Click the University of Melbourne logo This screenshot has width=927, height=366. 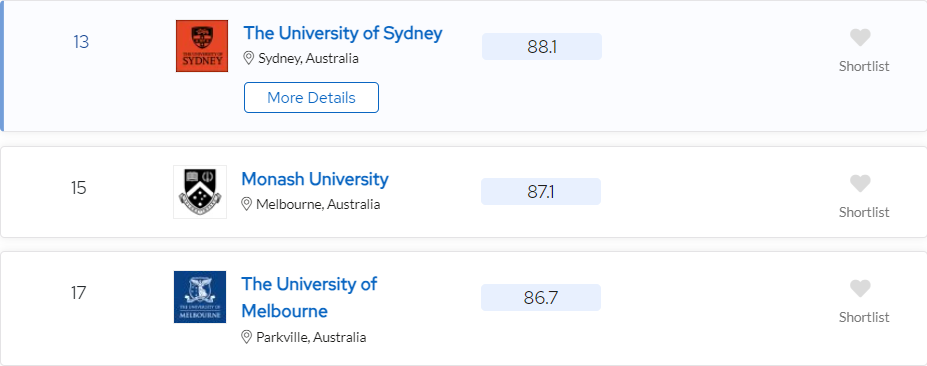pyautogui.click(x=200, y=297)
